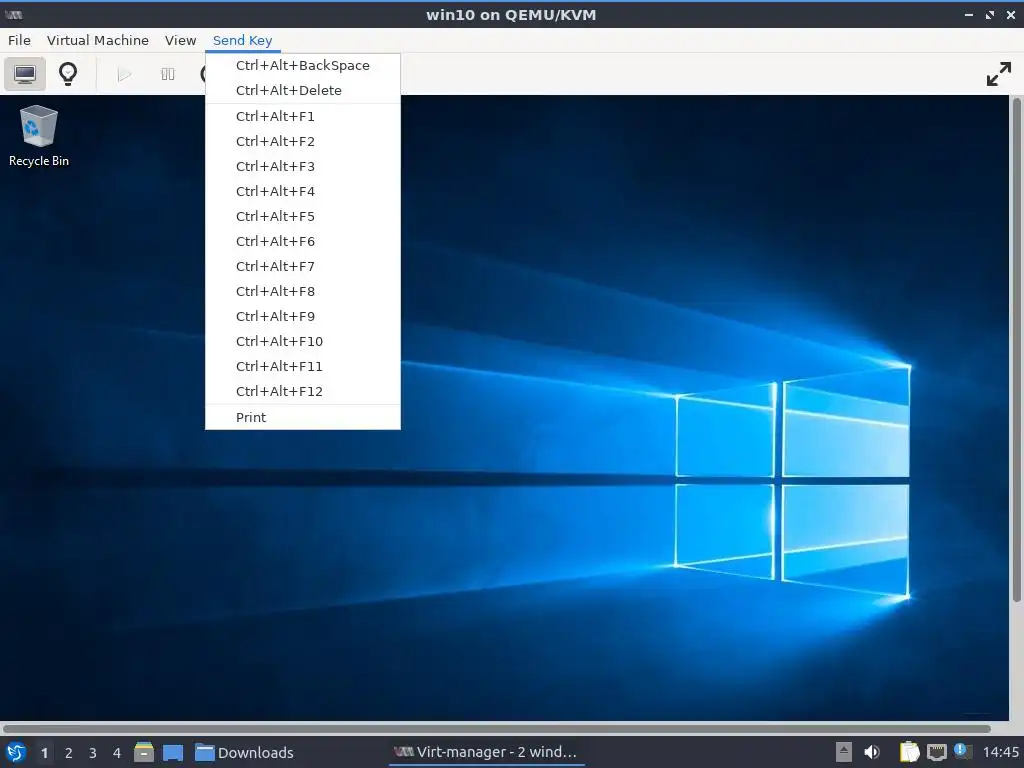This screenshot has width=1024, height=768.
Task: Choose Ctrl+Alt+F11 key combination
Action: 302,366
